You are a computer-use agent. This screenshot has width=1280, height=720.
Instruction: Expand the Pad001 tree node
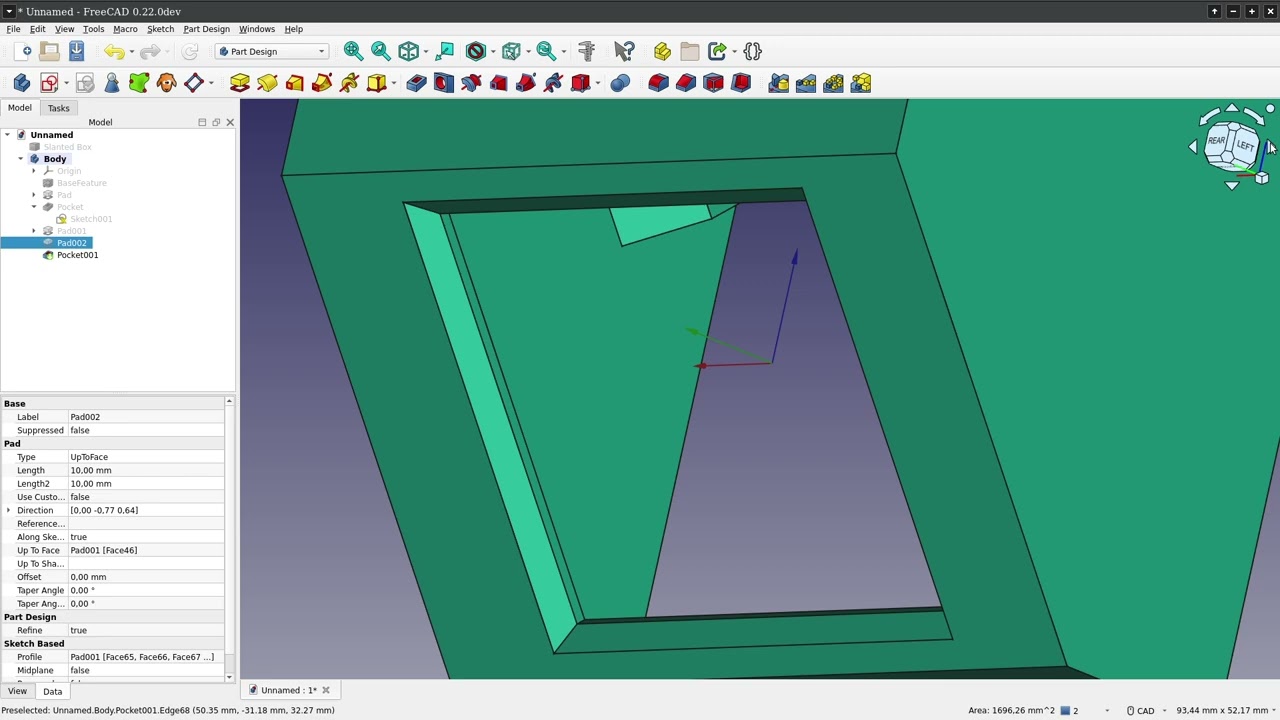click(x=34, y=231)
